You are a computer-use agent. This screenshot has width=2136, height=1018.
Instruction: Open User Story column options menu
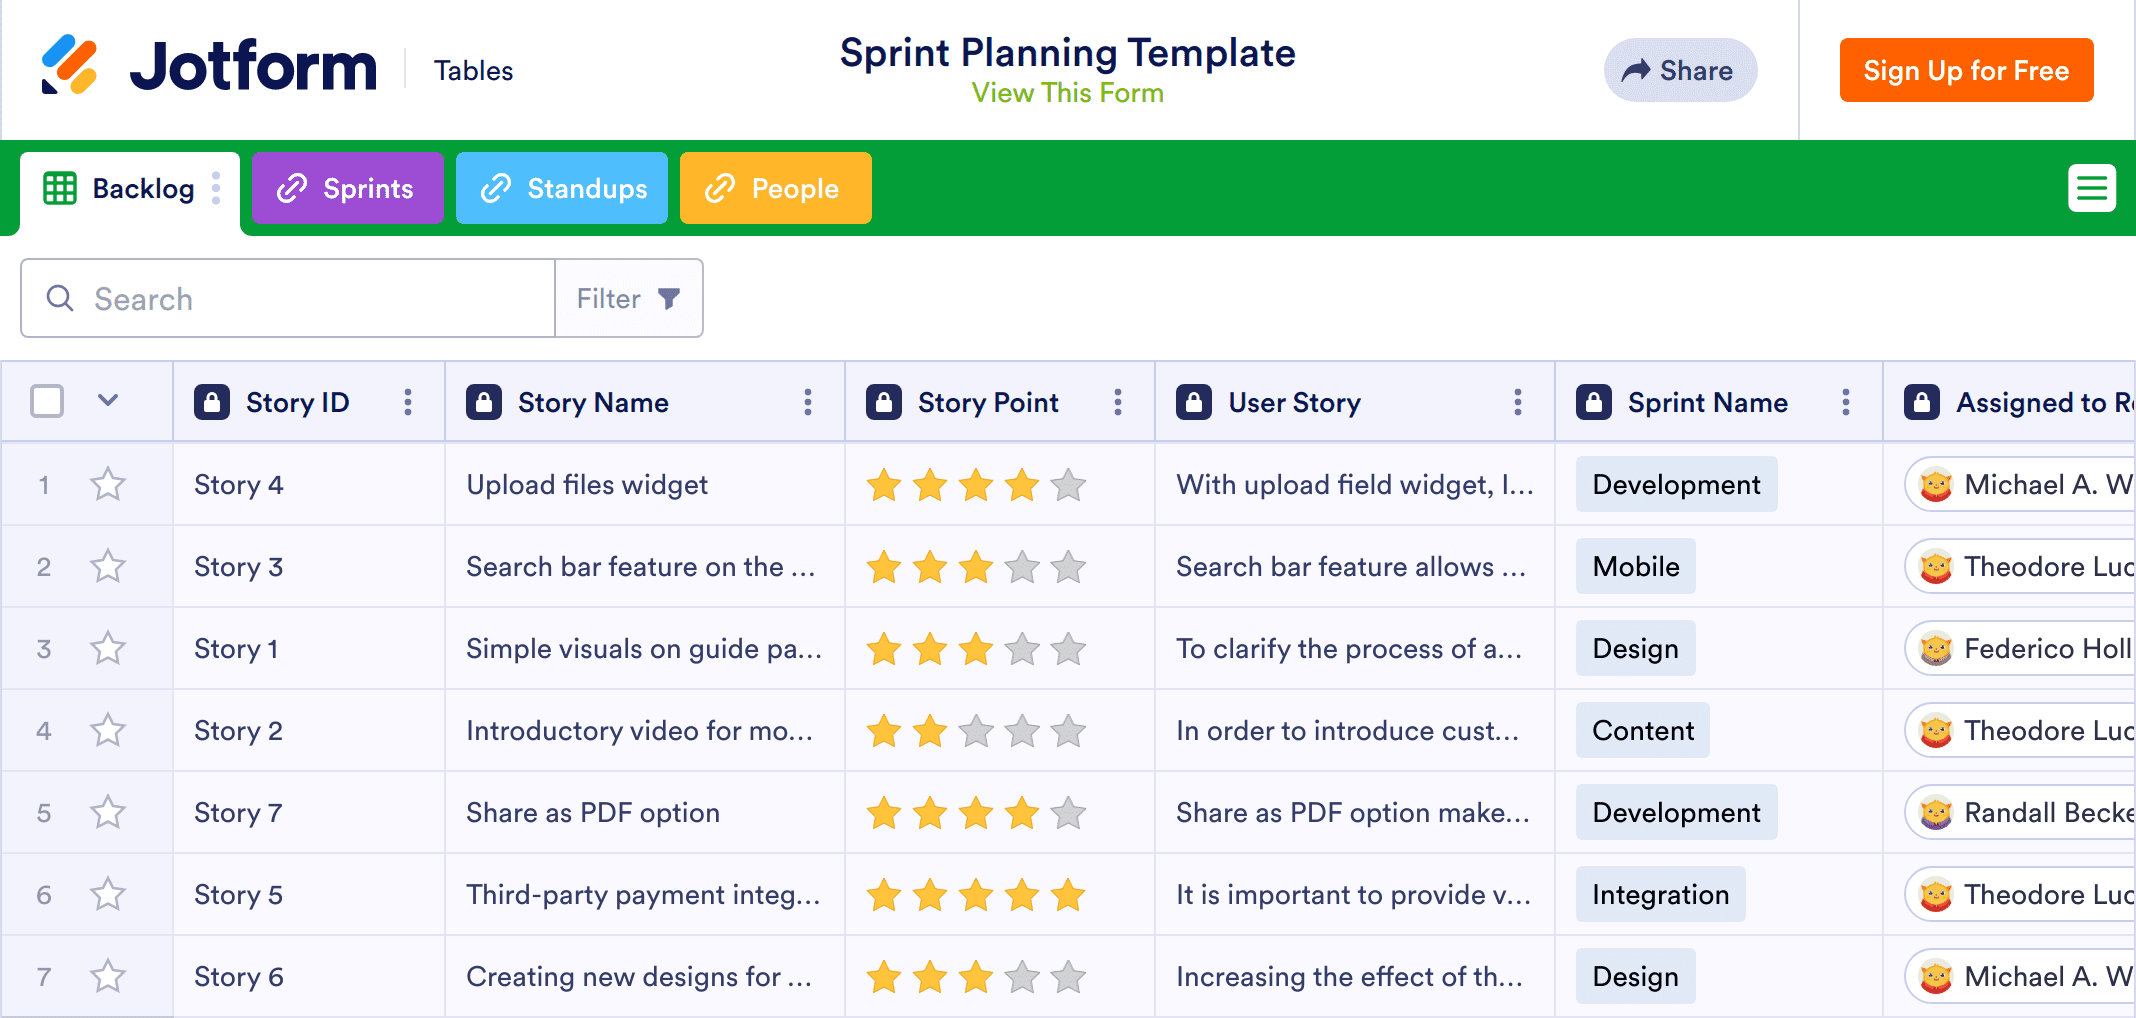pyautogui.click(x=1518, y=402)
